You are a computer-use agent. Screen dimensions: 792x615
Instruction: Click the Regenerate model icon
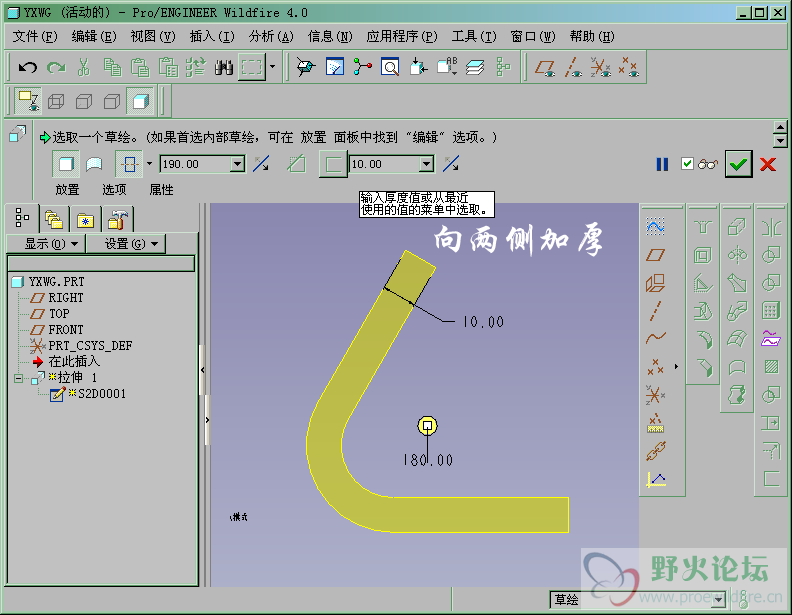(x=195, y=67)
